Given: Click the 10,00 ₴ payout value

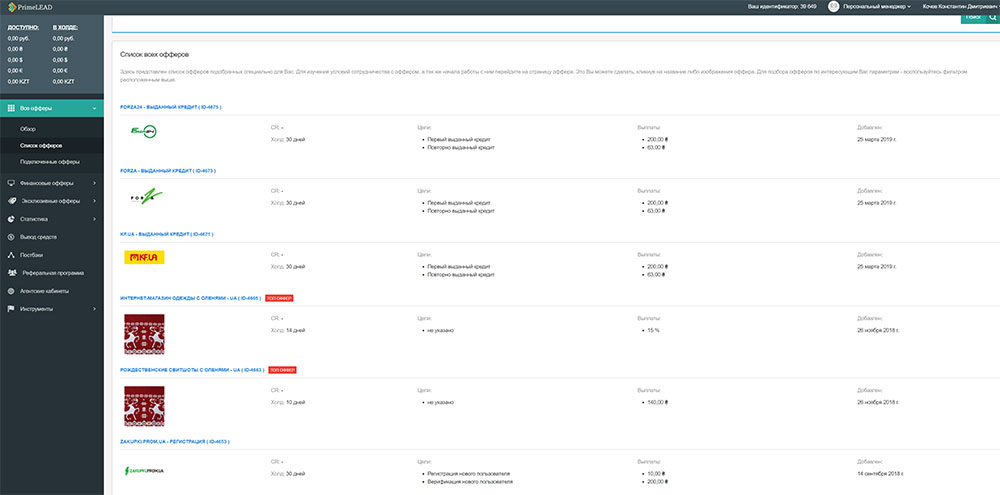Looking at the screenshot, I should click(656, 474).
